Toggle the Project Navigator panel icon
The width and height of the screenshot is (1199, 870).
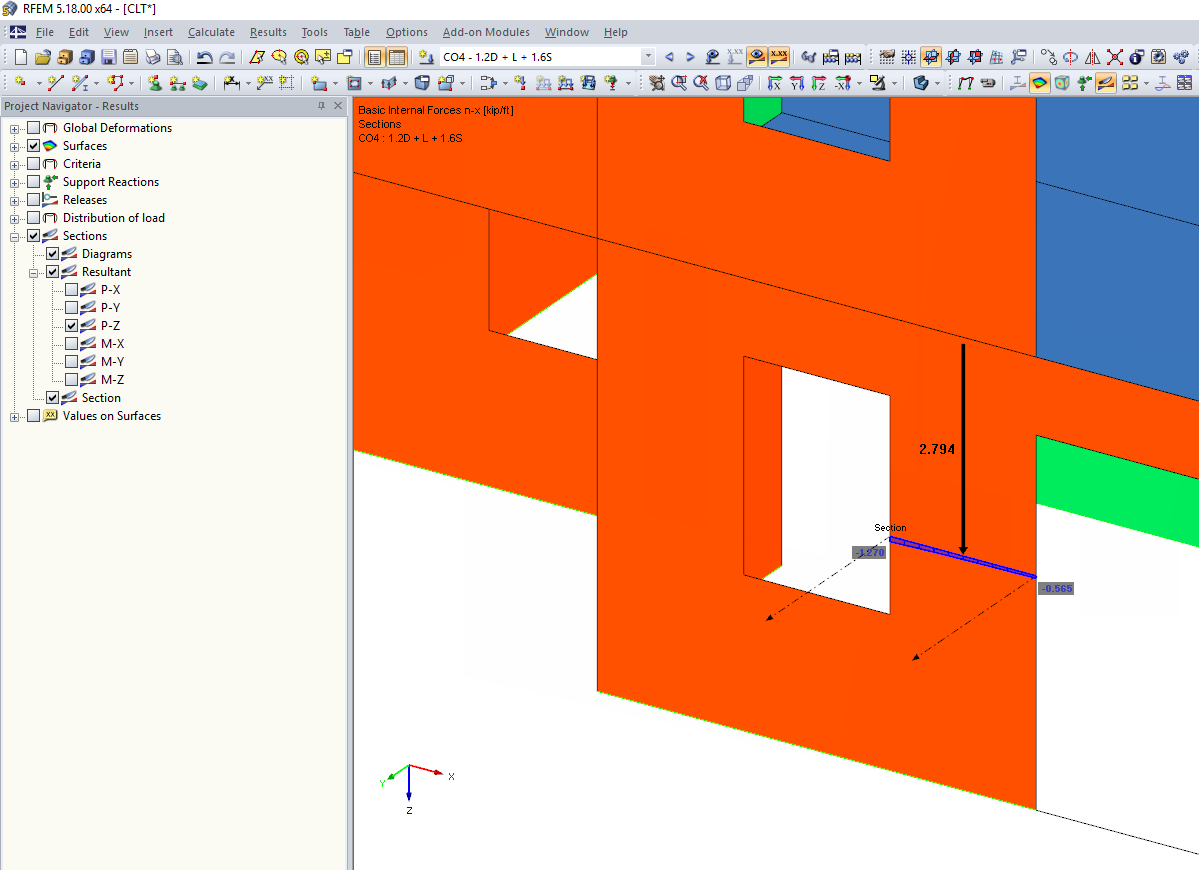click(374, 57)
